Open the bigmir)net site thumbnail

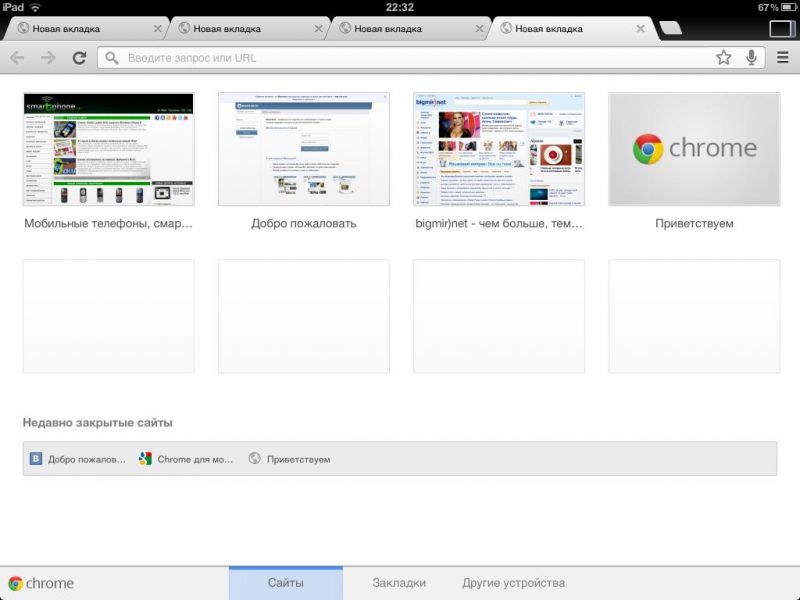click(498, 149)
